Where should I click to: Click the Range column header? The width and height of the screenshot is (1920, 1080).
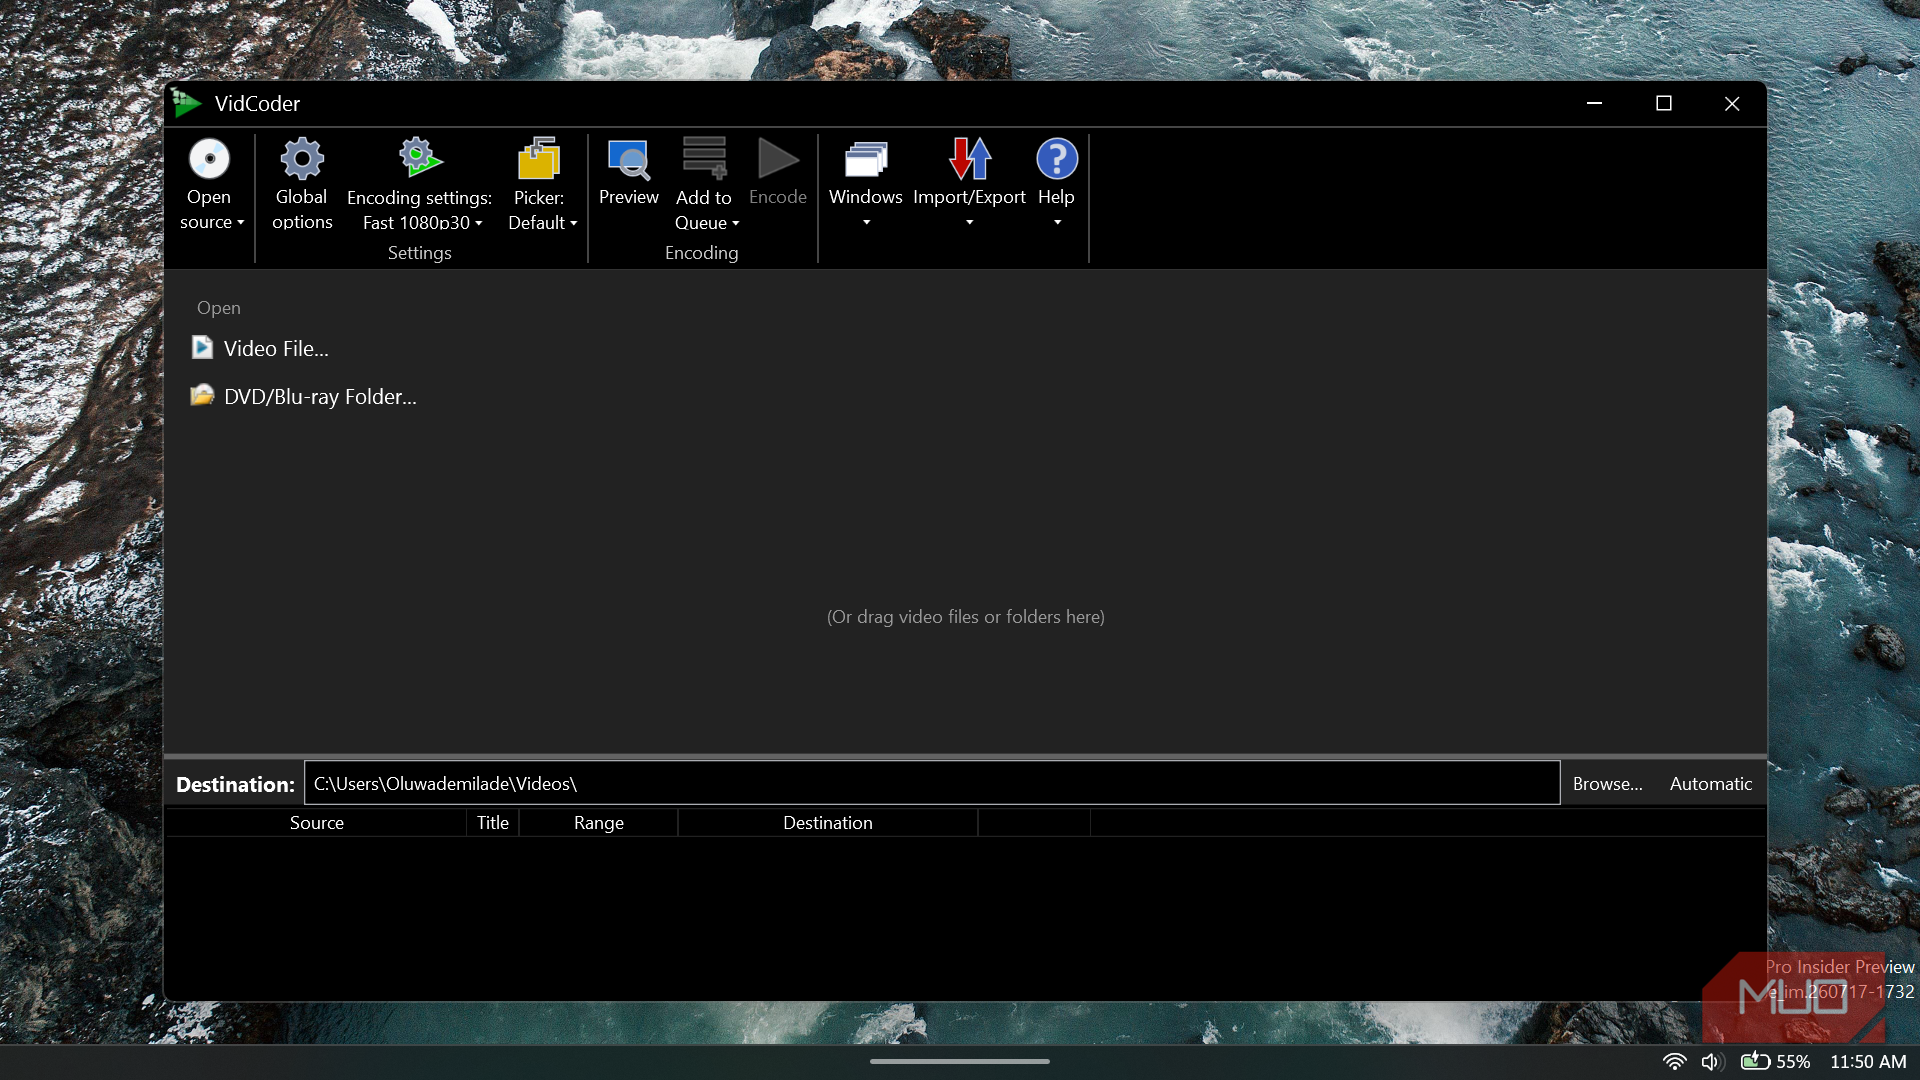coord(599,823)
